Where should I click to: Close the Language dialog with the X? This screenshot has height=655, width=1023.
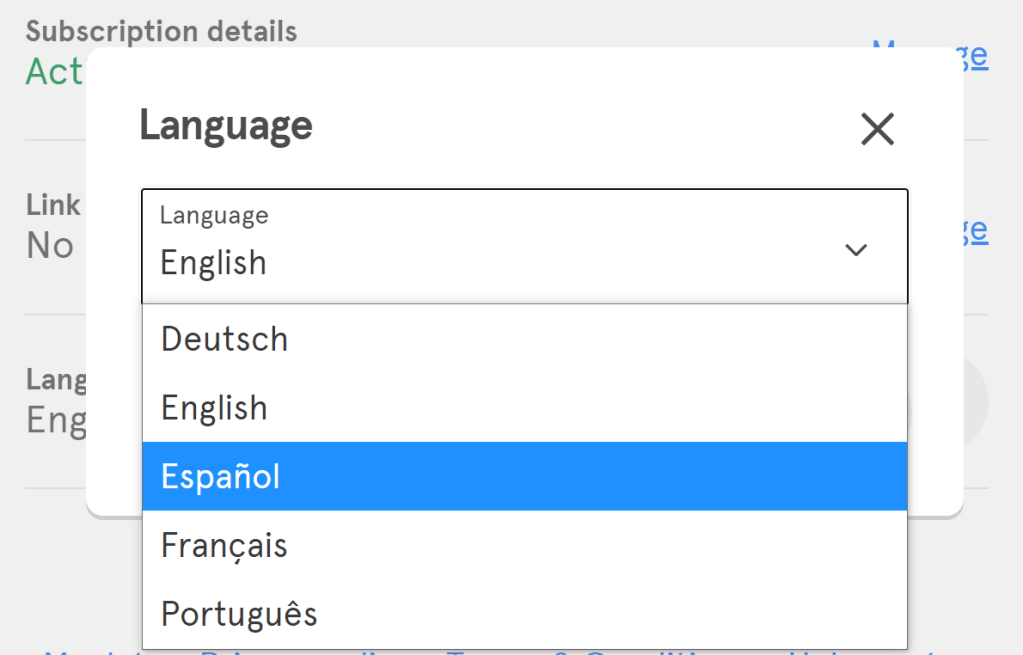[x=877, y=129]
